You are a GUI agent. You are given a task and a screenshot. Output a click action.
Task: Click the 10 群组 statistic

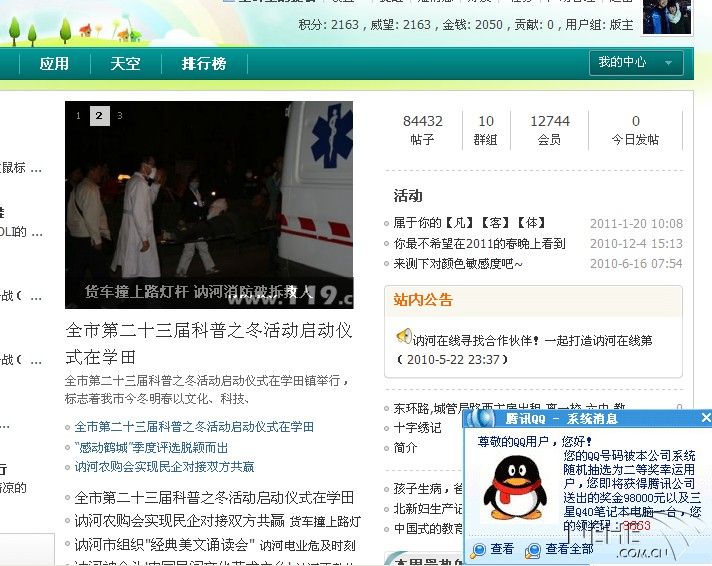pos(485,130)
